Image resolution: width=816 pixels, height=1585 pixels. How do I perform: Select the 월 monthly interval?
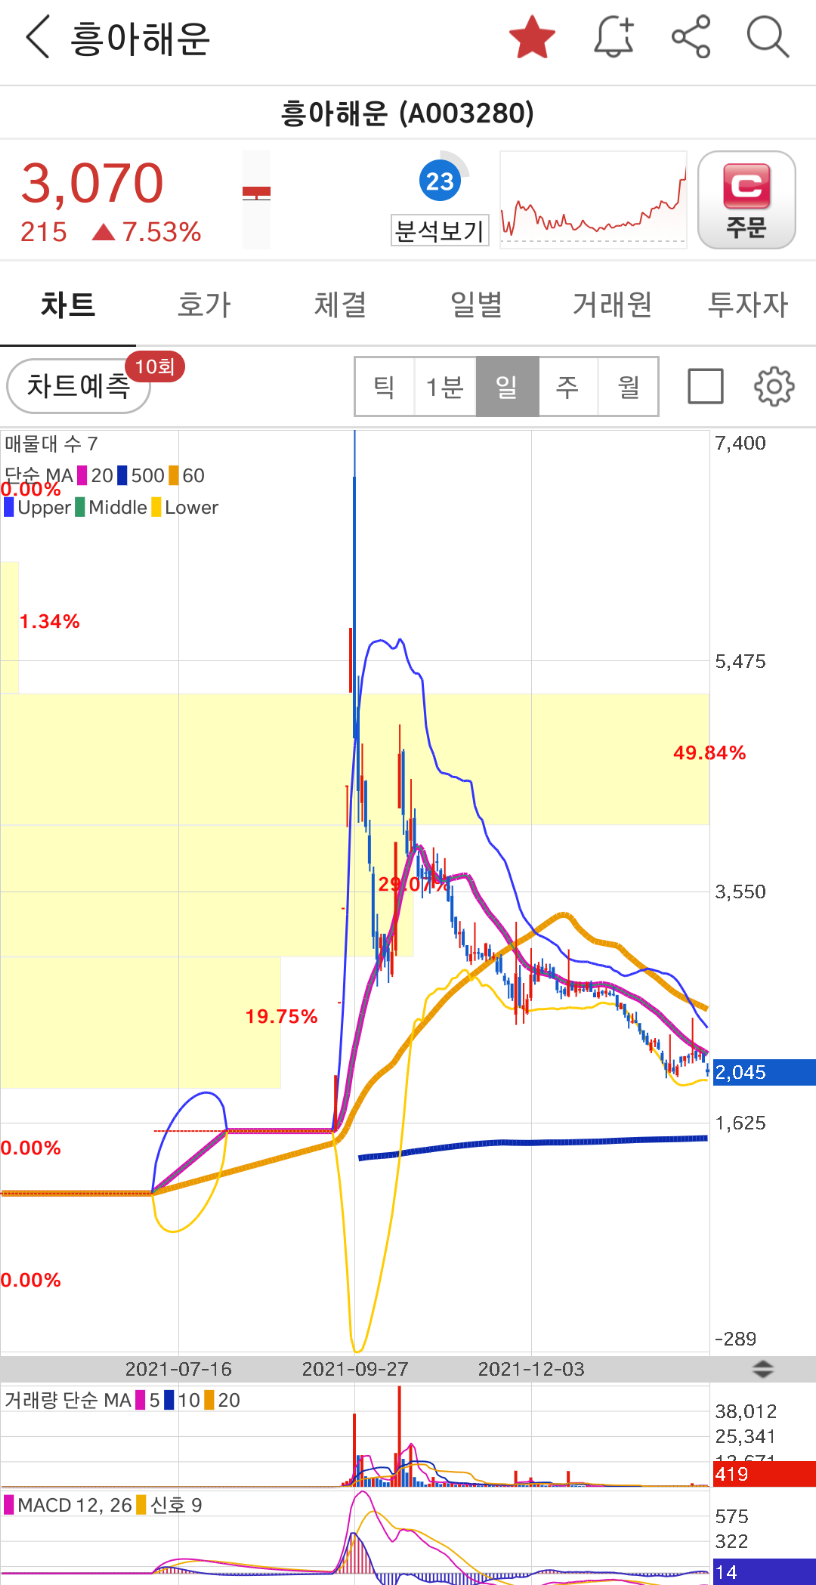628,386
